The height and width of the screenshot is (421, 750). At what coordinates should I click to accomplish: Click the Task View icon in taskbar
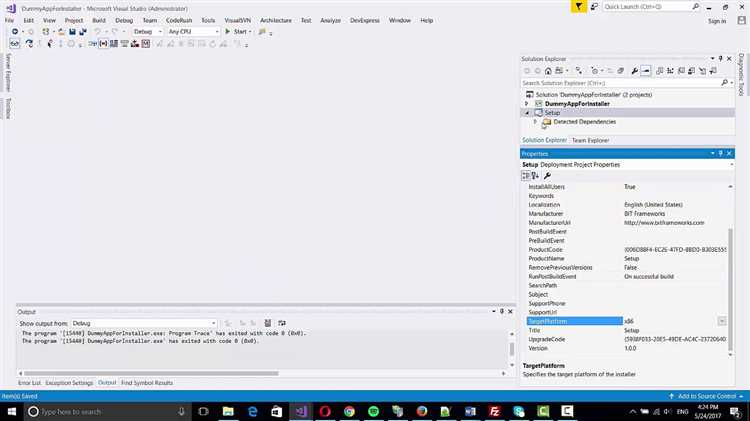pyautogui.click(x=203, y=411)
